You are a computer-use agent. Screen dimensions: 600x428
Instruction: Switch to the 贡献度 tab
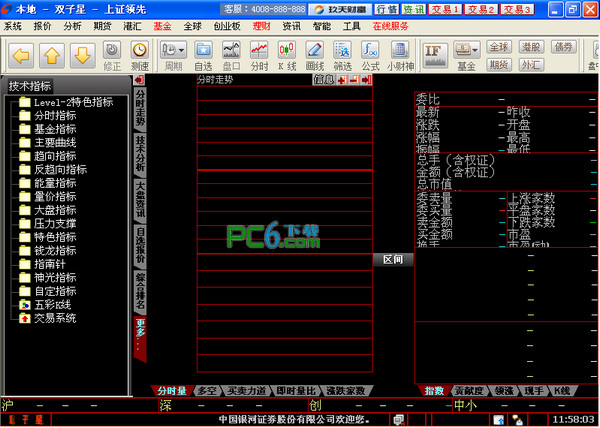tap(468, 390)
